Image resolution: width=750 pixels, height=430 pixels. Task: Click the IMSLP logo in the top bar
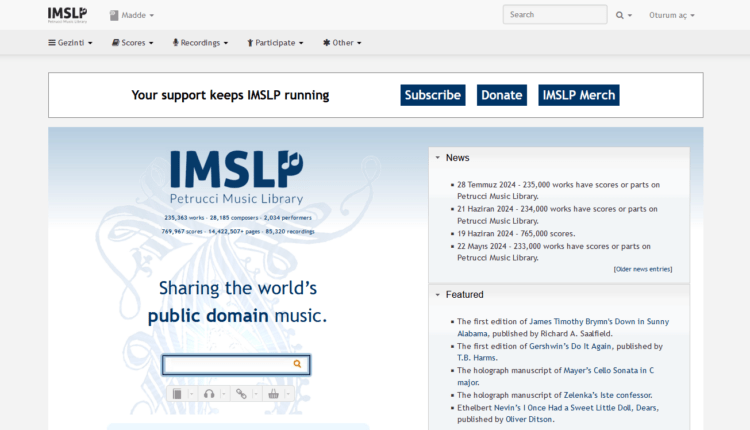(67, 15)
